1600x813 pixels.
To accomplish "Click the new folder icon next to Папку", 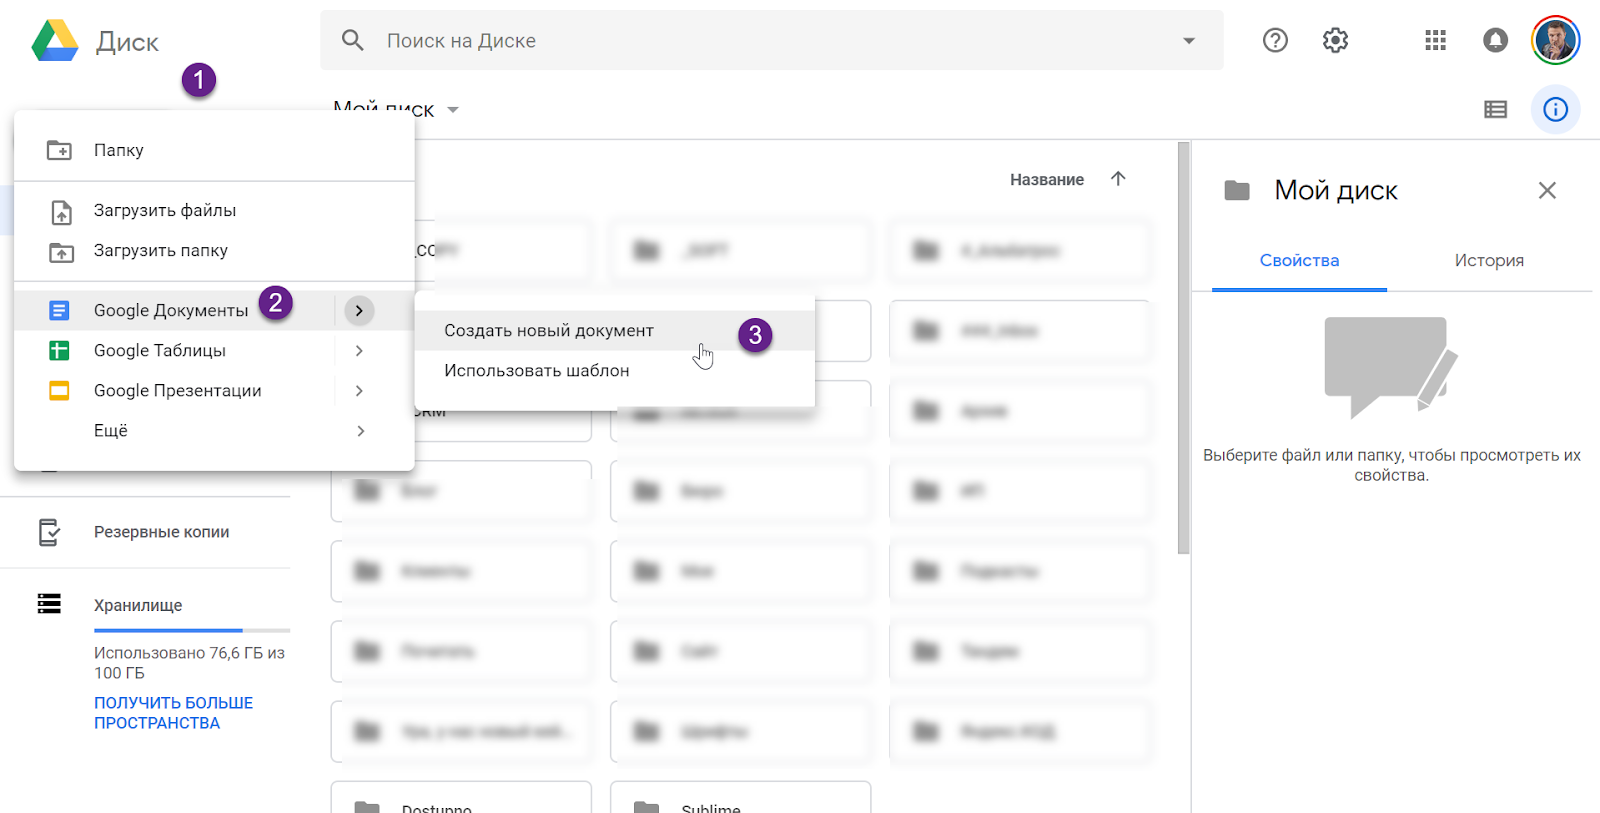I will [60, 150].
